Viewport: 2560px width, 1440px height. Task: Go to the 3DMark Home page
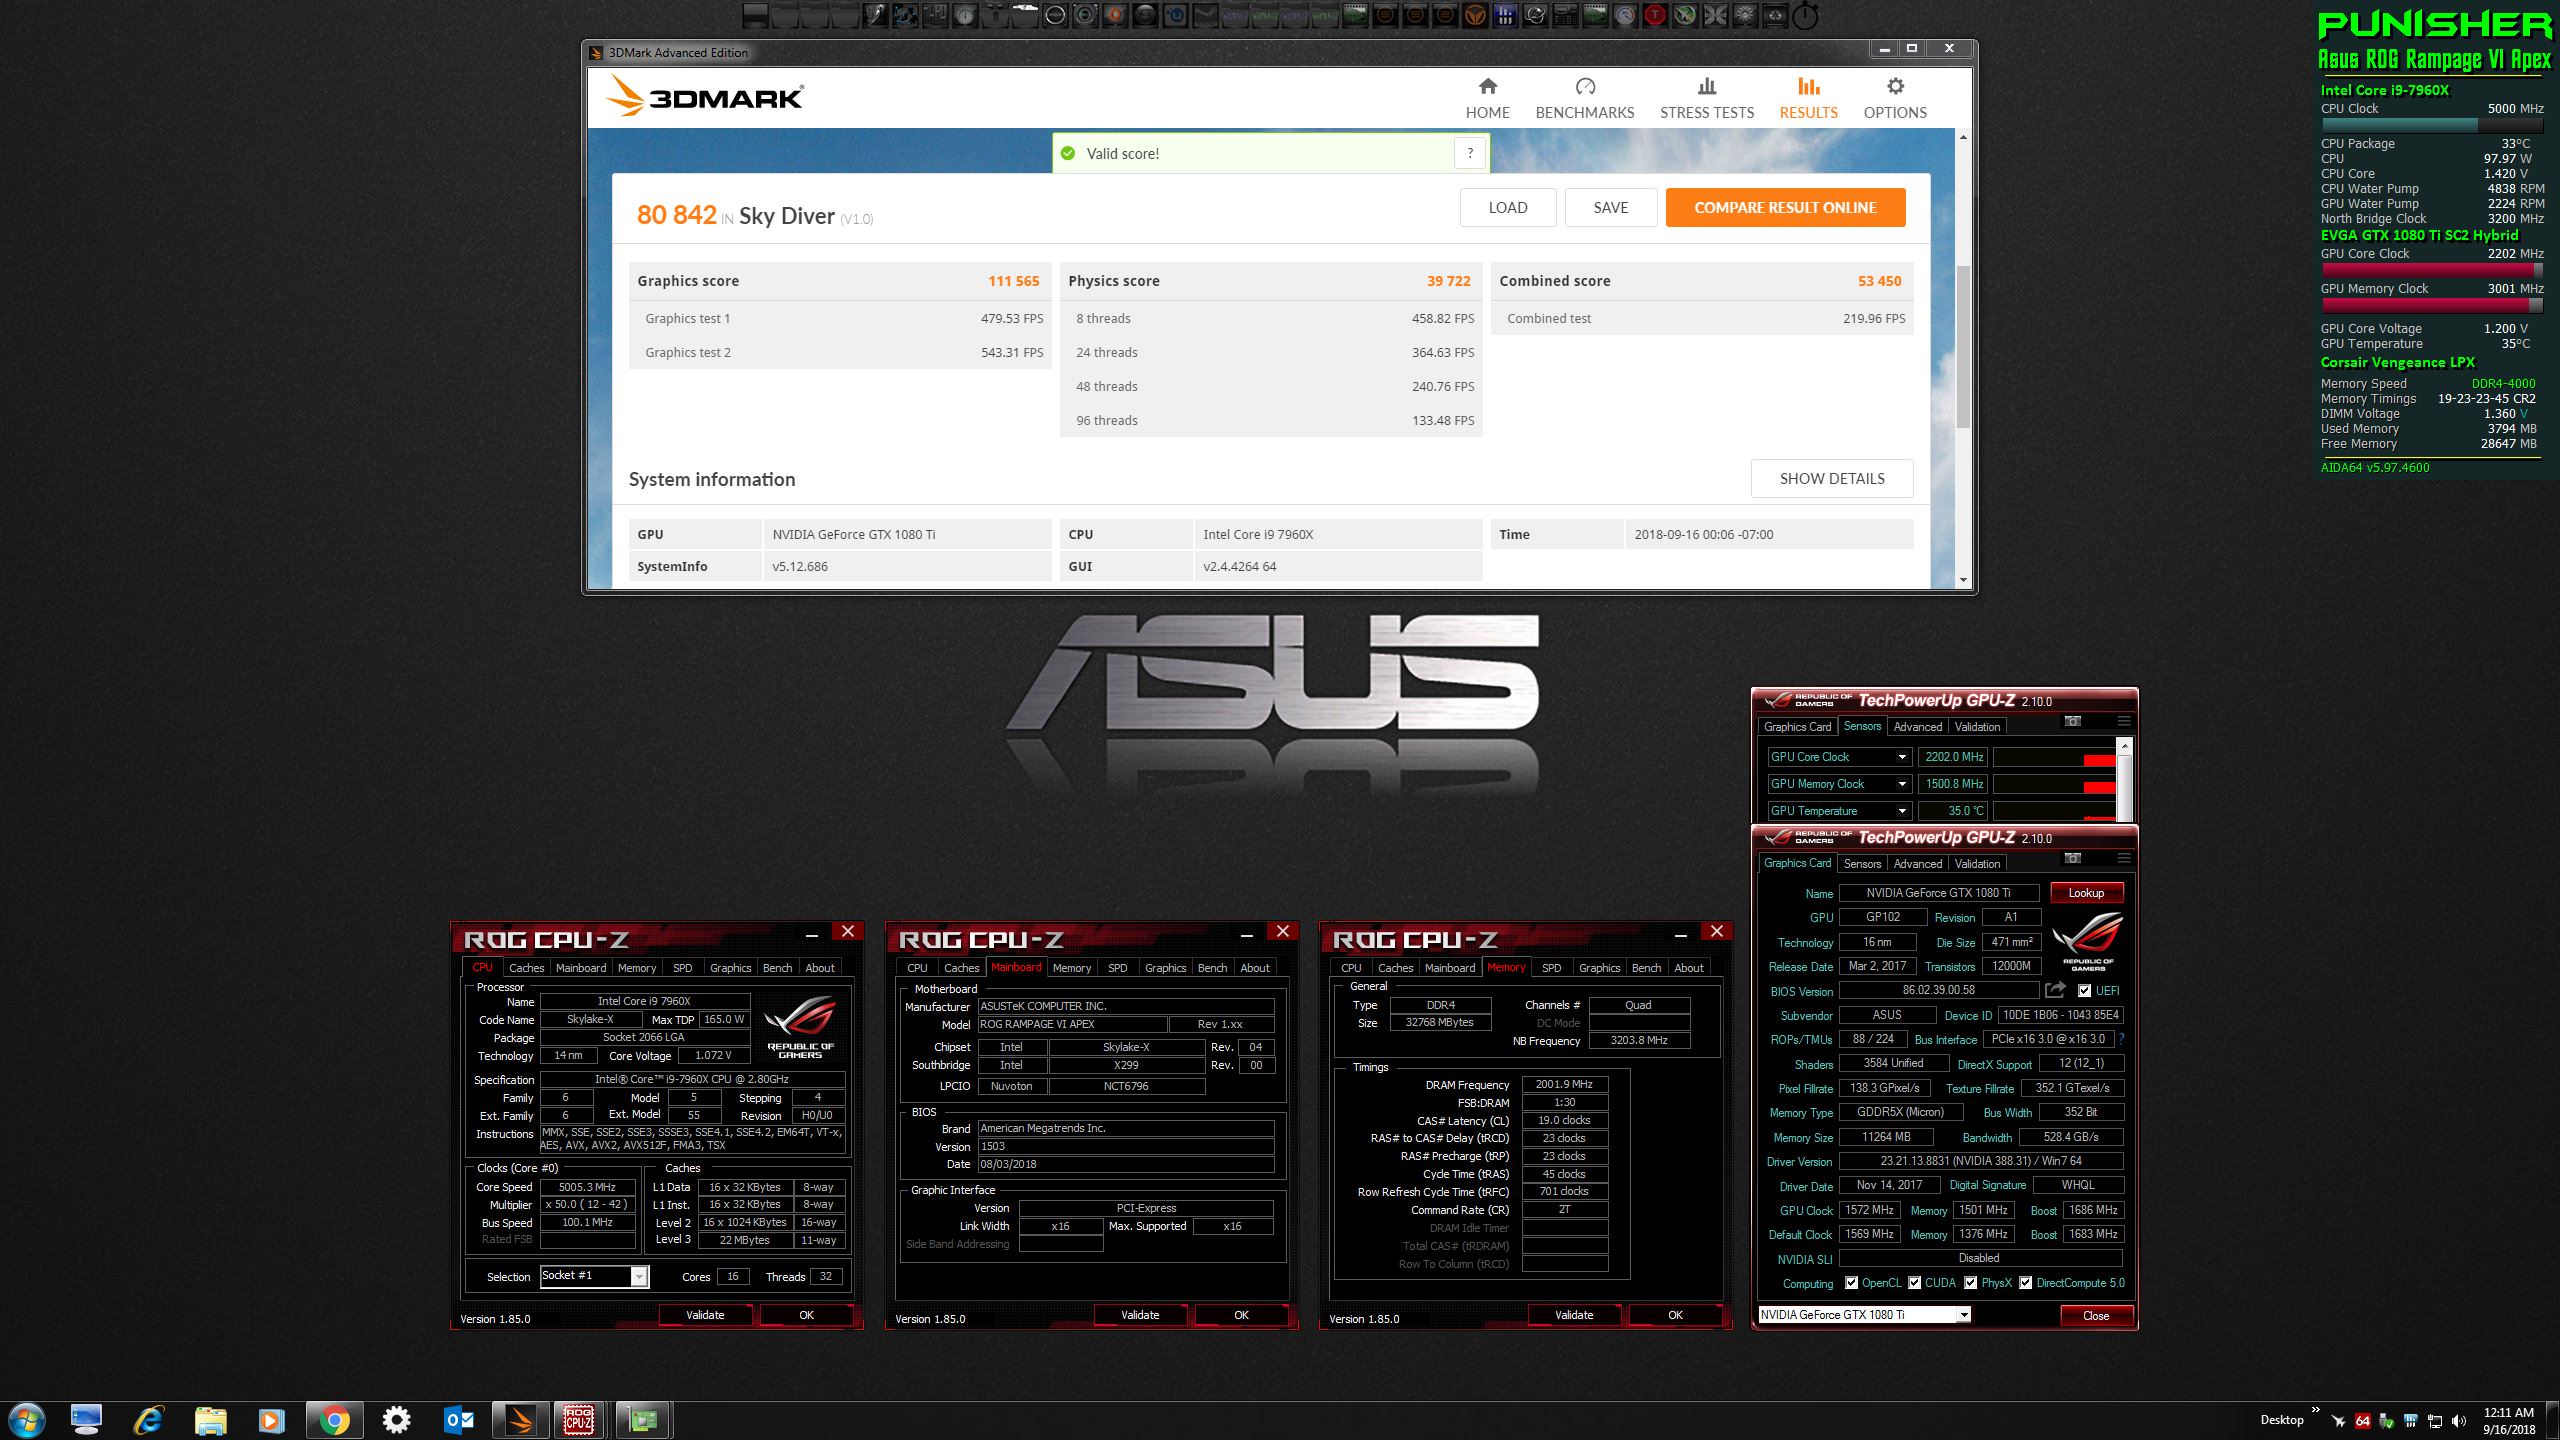1487,98
